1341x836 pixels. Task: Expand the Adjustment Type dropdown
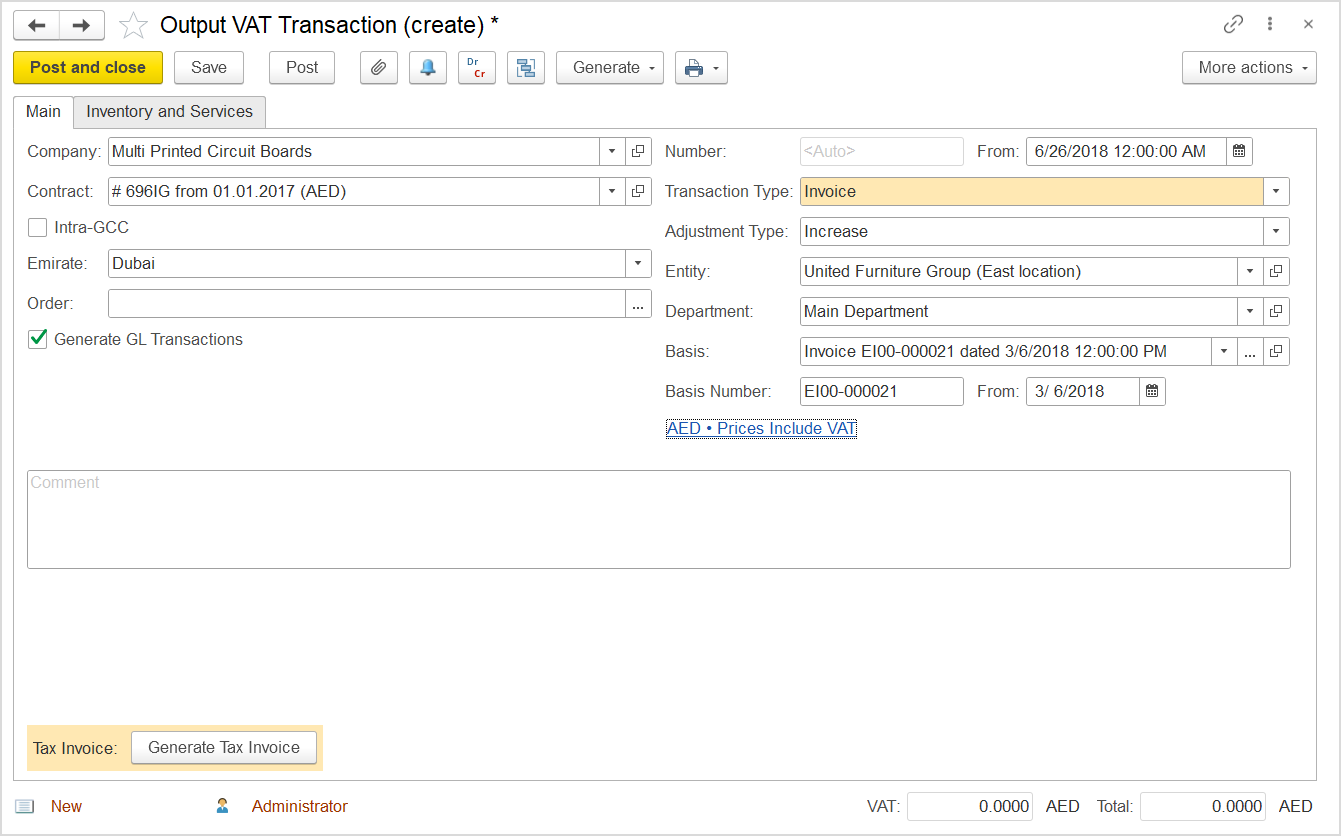click(x=1276, y=232)
